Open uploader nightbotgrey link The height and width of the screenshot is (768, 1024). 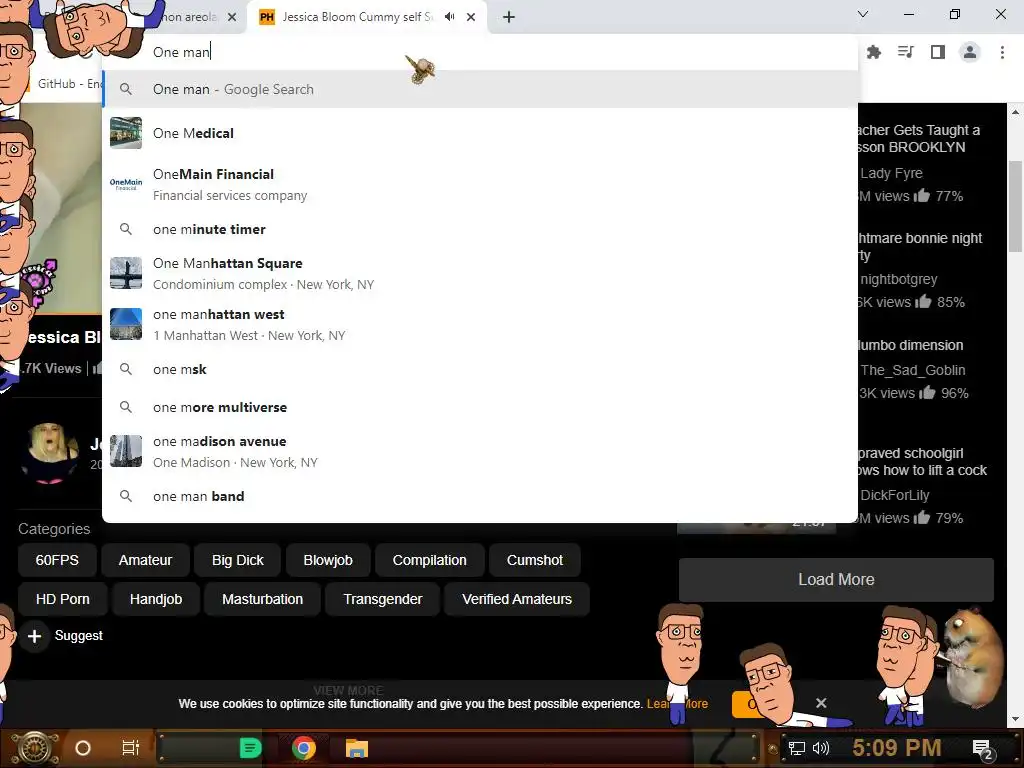point(898,279)
